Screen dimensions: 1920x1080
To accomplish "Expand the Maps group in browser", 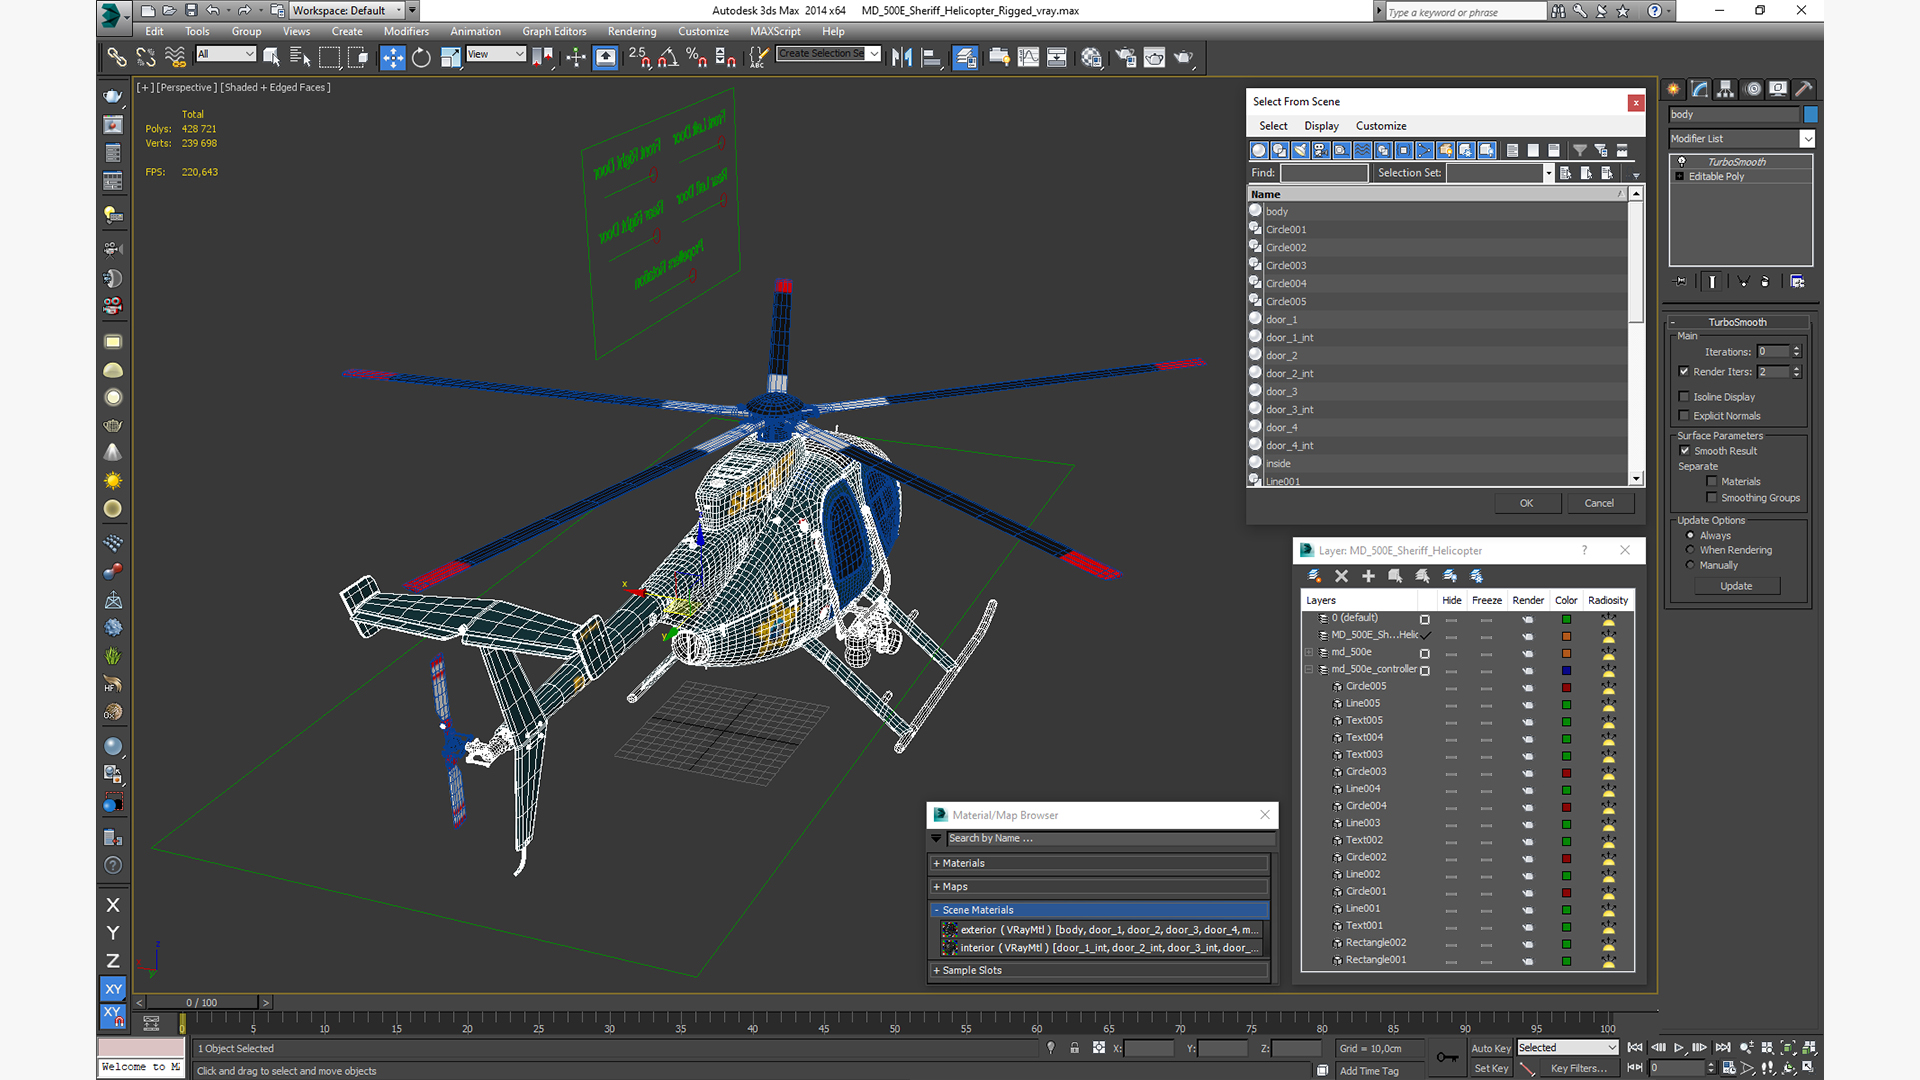I will tap(1100, 887).
